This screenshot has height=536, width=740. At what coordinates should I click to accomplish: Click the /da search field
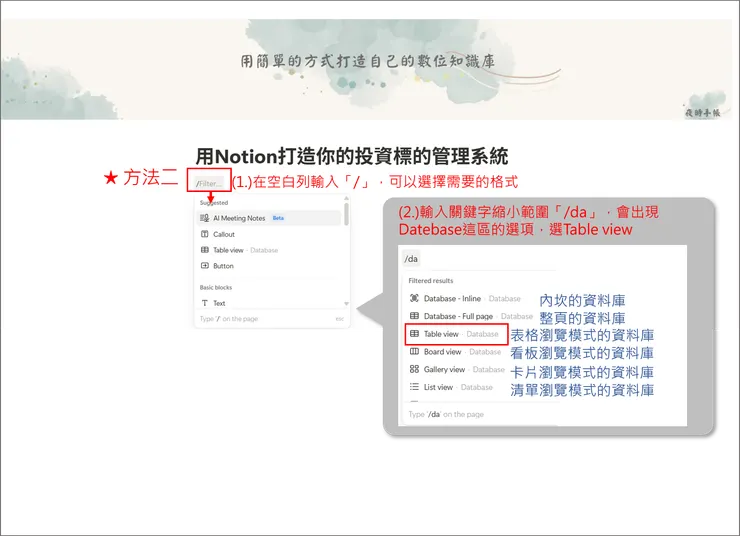411,259
